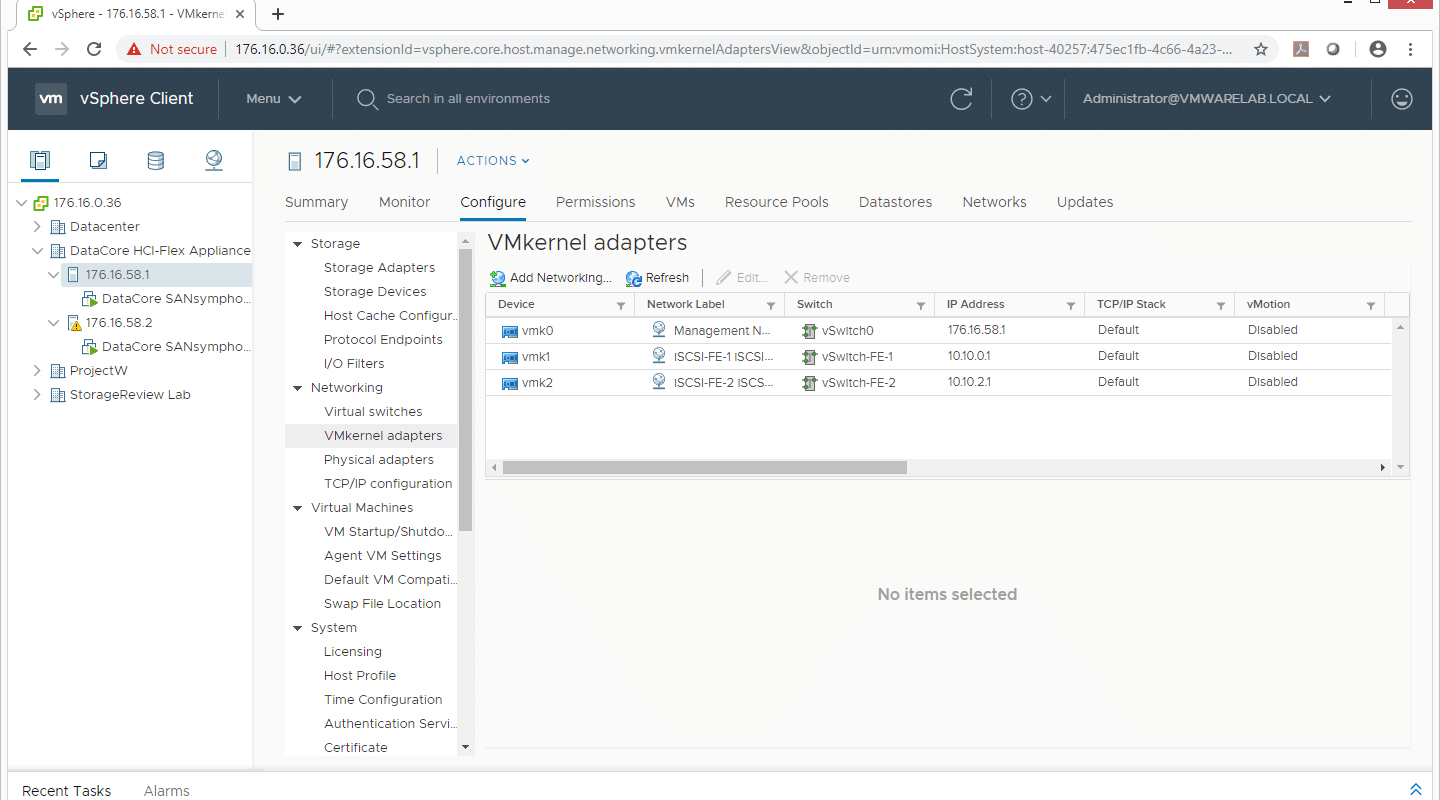Image resolution: width=1440 pixels, height=800 pixels.
Task: Open TCP/IP configuration settings
Action: (x=388, y=484)
